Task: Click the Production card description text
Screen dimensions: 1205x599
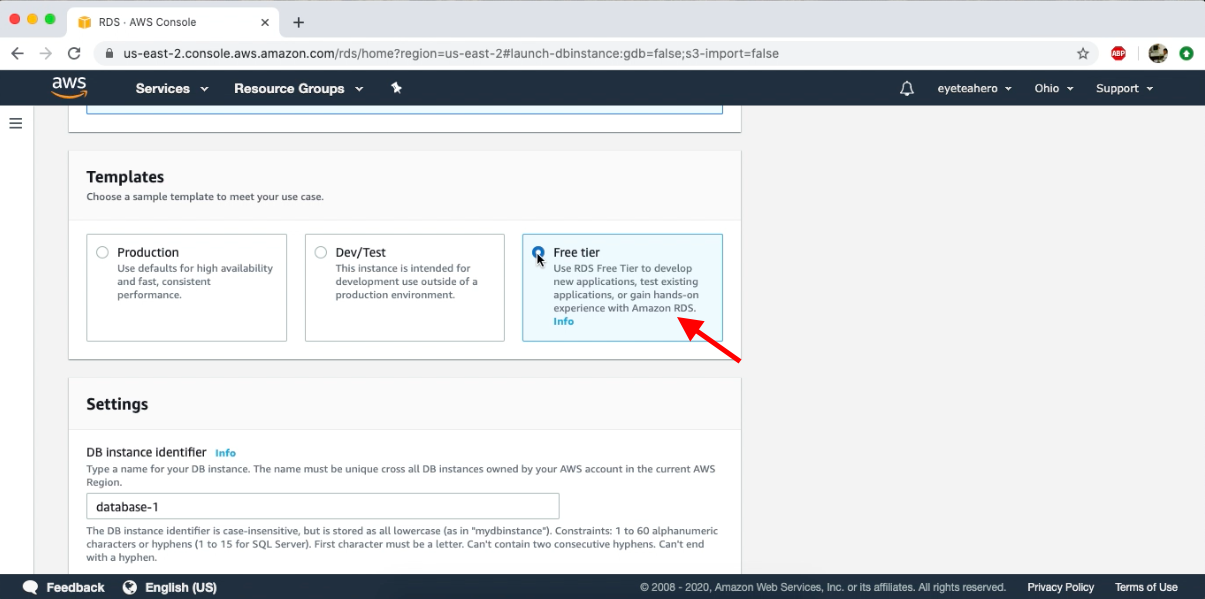Action: coord(195,282)
